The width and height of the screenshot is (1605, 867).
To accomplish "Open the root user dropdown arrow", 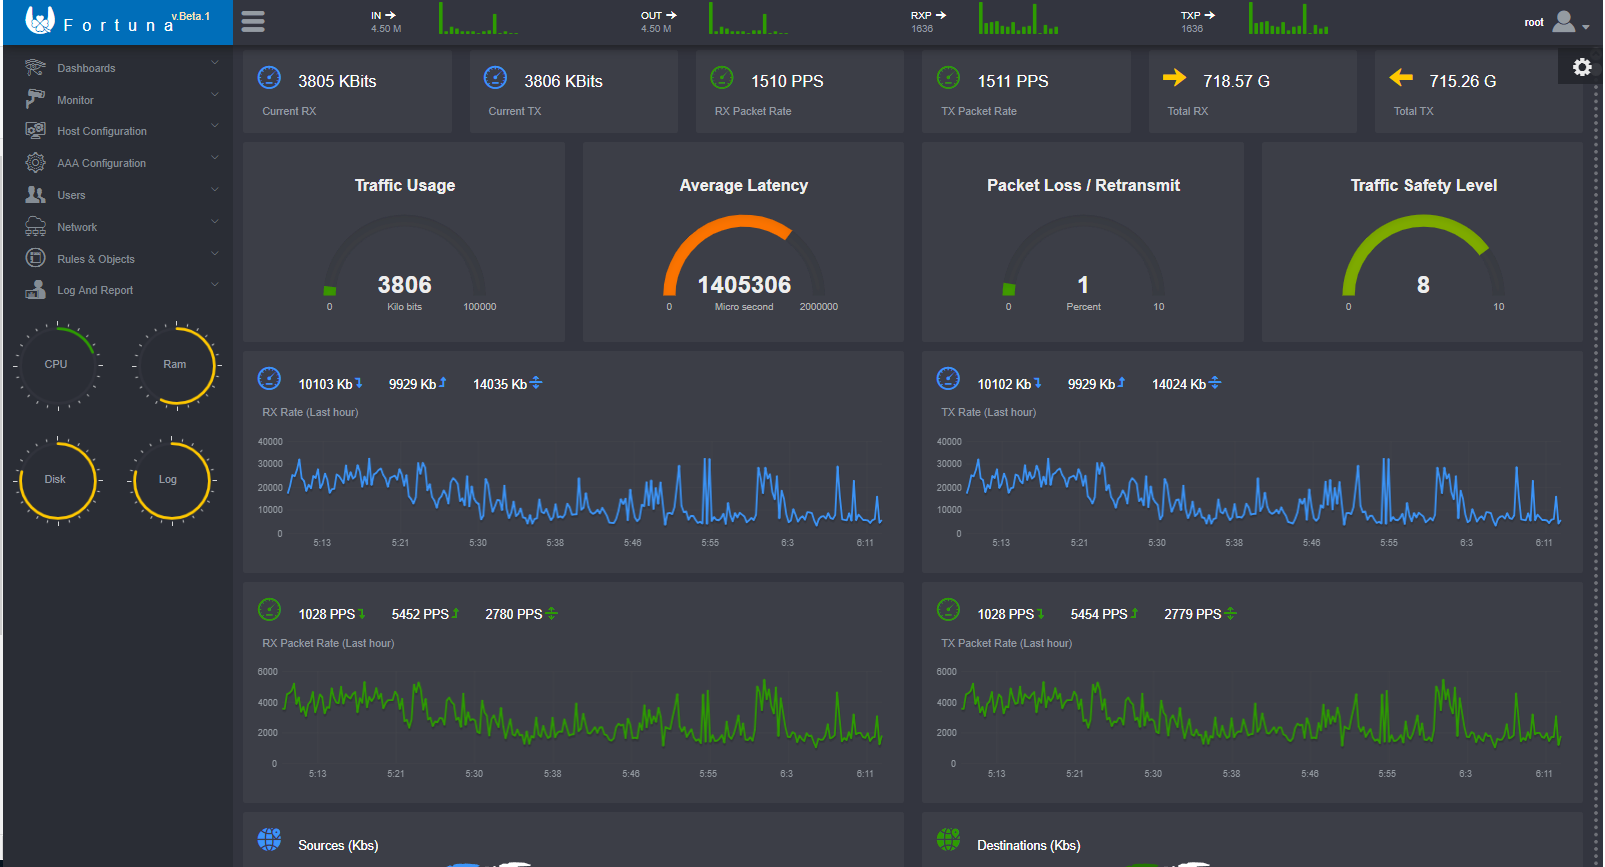I will click(1586, 27).
